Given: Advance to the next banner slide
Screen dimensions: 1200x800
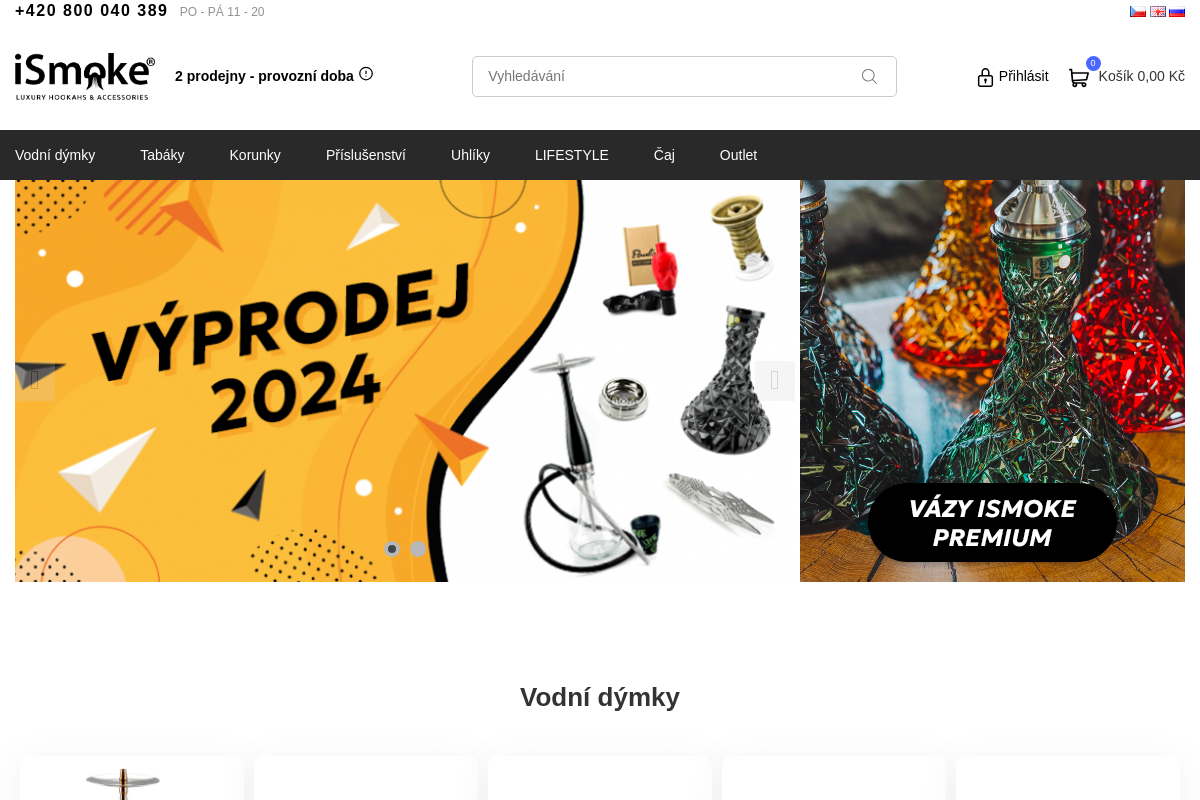Looking at the screenshot, I should click(775, 381).
